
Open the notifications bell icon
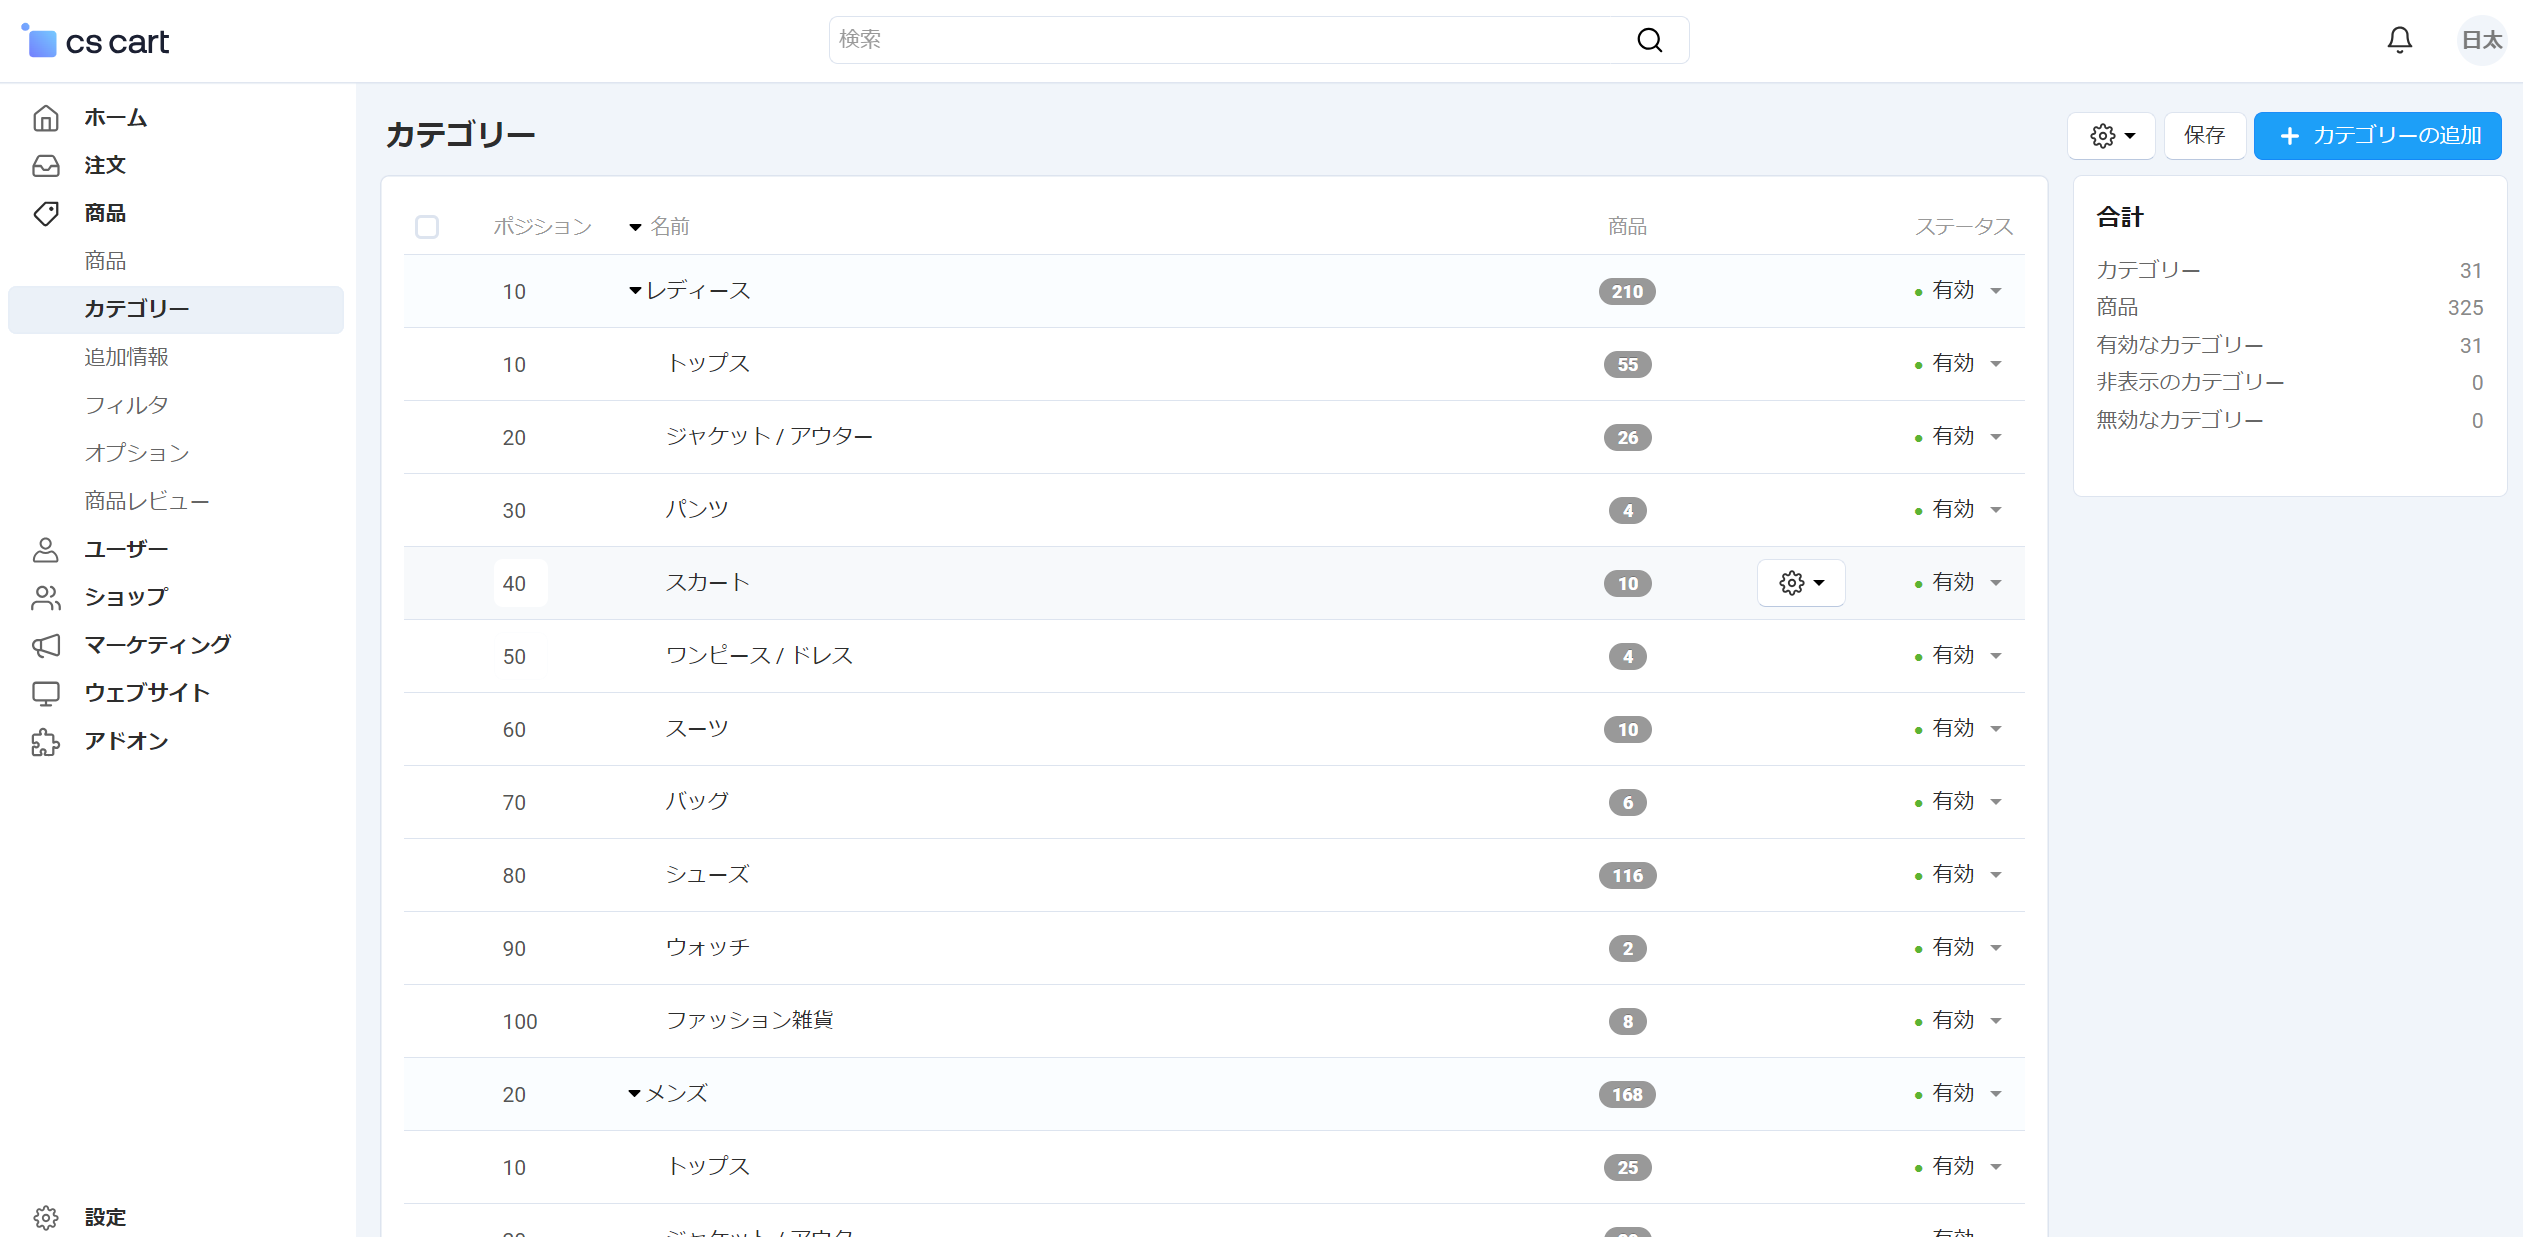[x=2399, y=40]
